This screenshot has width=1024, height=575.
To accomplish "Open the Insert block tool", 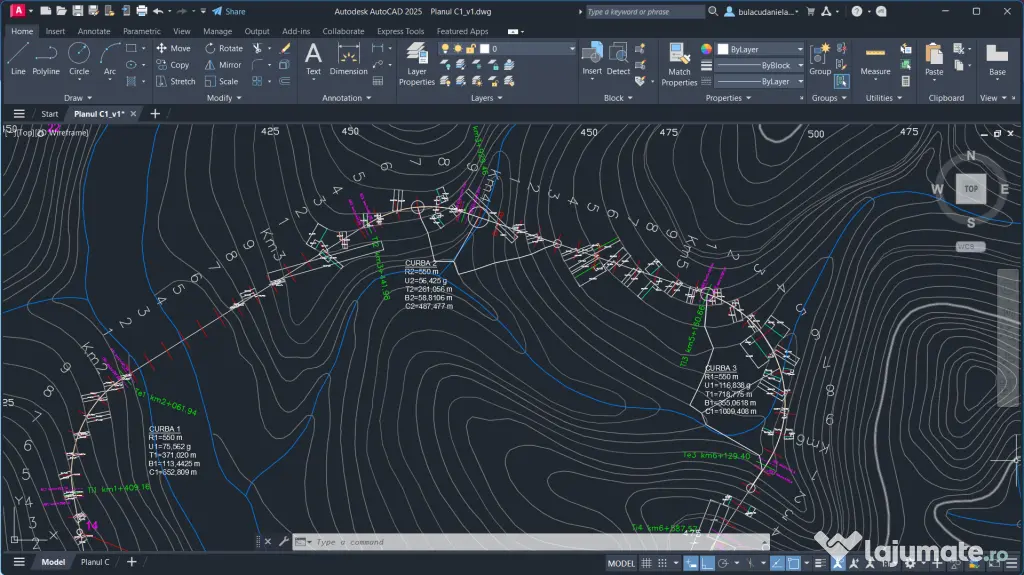I will click(x=592, y=59).
